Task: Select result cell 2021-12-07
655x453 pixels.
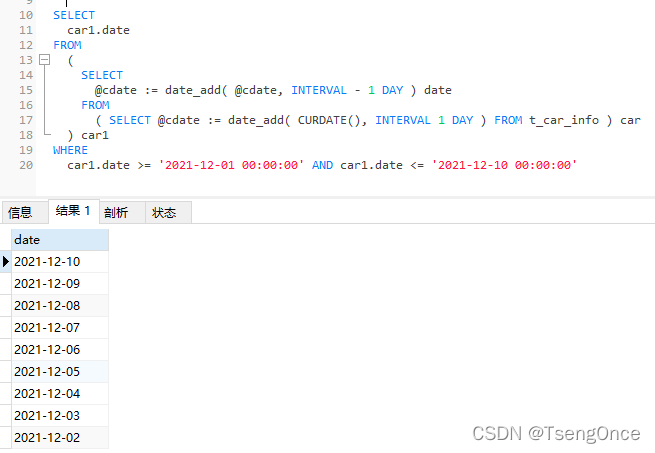Action: coord(60,328)
